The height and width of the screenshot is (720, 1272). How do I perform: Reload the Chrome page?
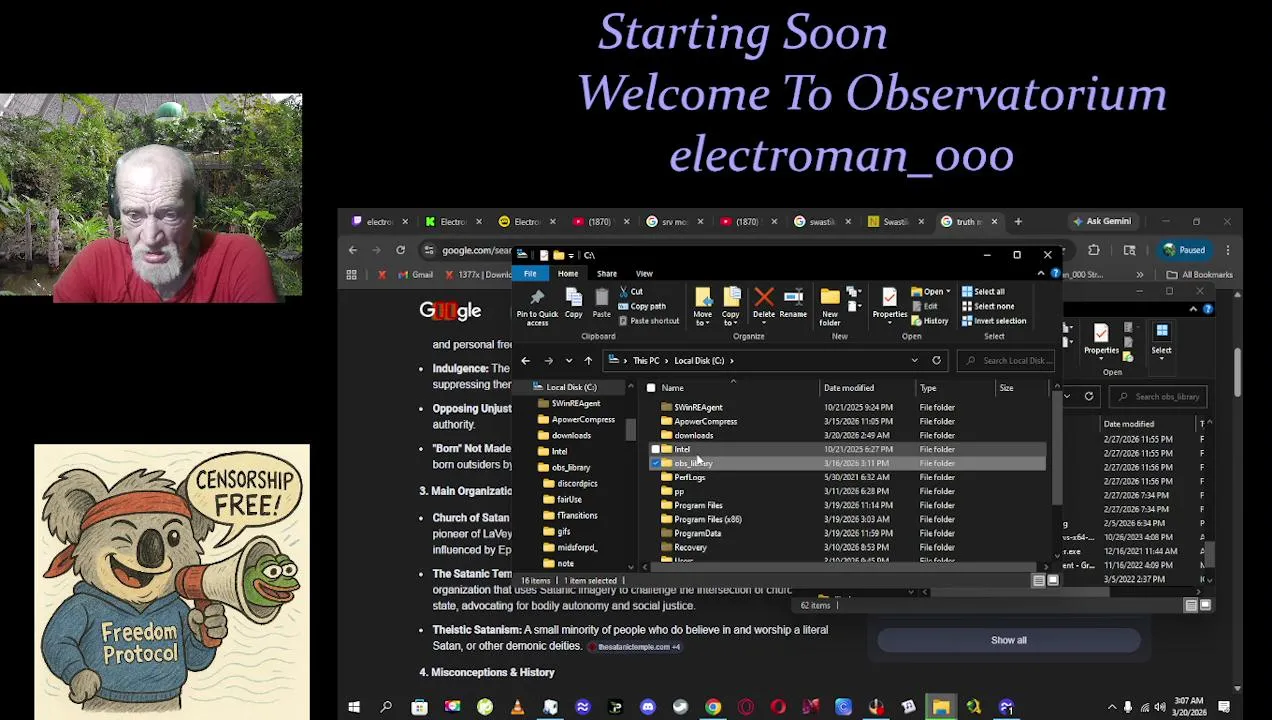coord(400,250)
